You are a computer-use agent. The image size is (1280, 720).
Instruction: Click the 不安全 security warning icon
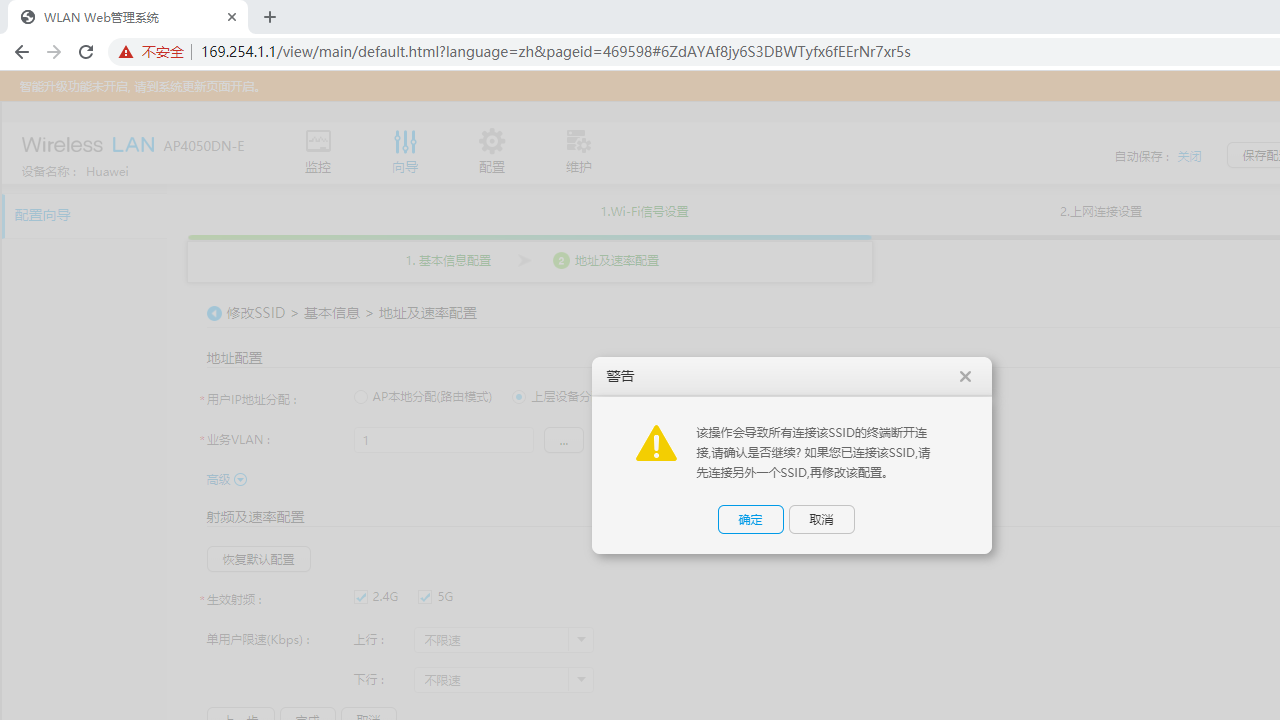[x=126, y=52]
